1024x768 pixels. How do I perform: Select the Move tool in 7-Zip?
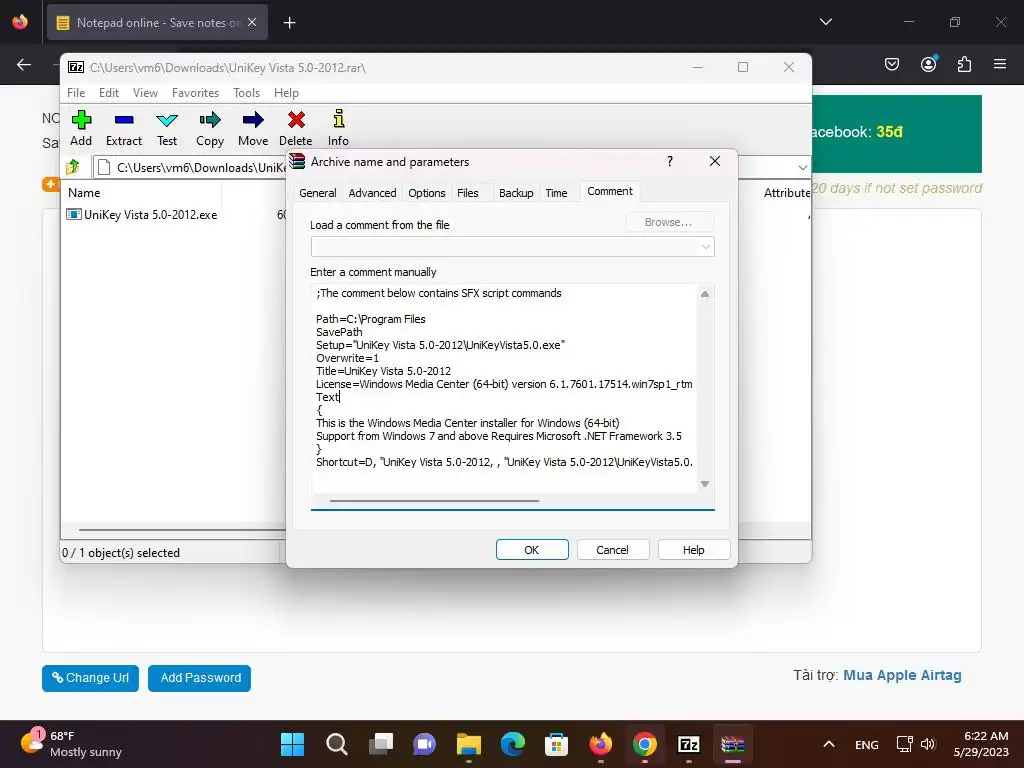[x=253, y=128]
